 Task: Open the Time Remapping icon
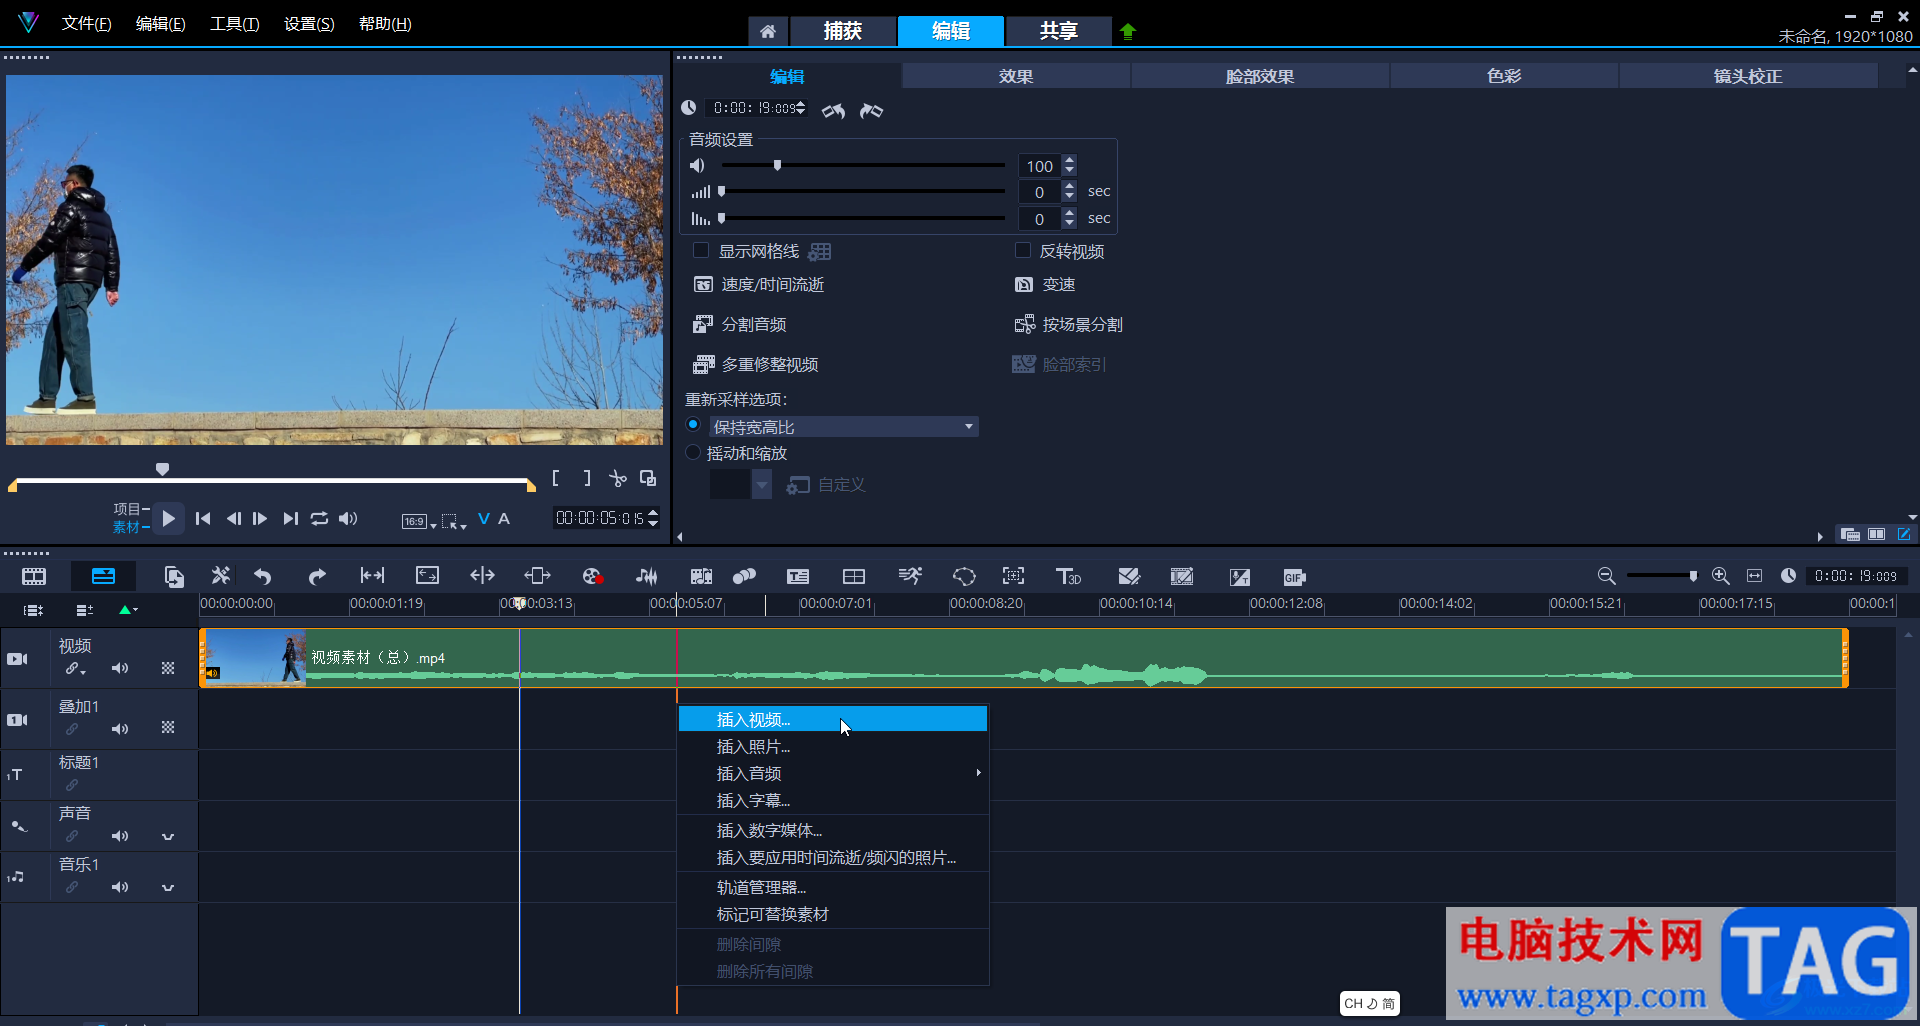pyautogui.click(x=910, y=576)
